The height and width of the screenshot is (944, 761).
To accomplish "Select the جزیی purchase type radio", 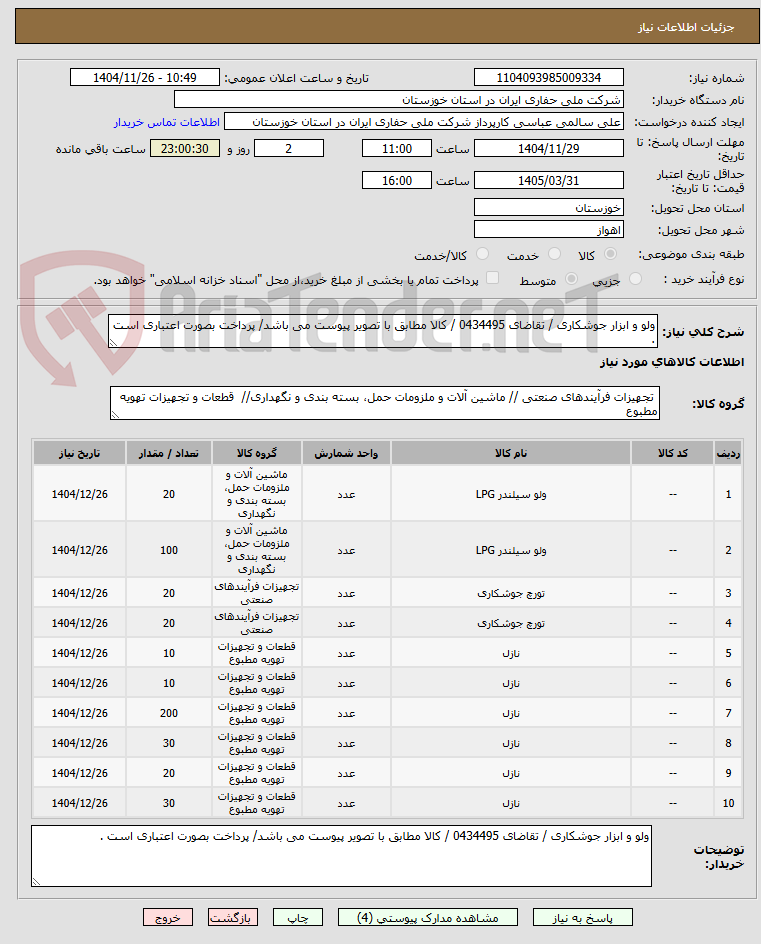I will coord(635,279).
